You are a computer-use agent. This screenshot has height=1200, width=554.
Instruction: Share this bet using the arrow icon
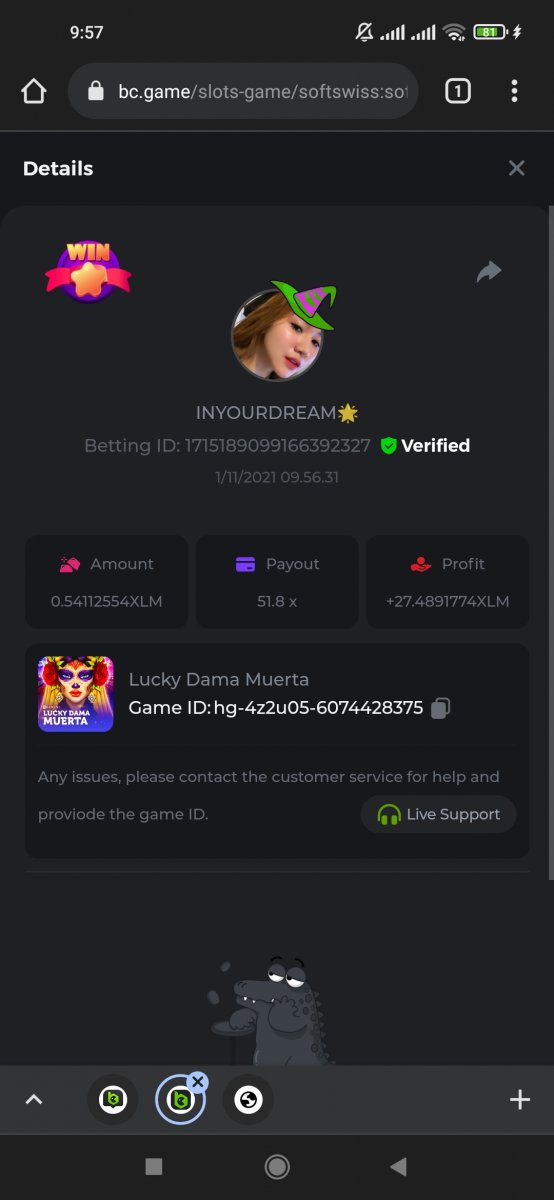(488, 271)
